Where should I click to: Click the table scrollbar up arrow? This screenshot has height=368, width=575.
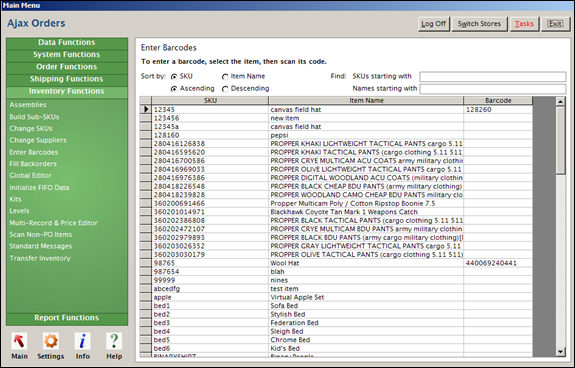(560, 102)
